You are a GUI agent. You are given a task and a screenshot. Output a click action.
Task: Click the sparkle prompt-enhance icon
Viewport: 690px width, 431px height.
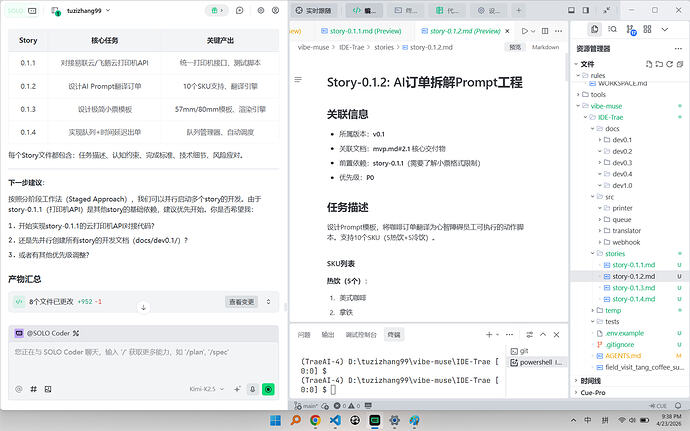(x=237, y=389)
